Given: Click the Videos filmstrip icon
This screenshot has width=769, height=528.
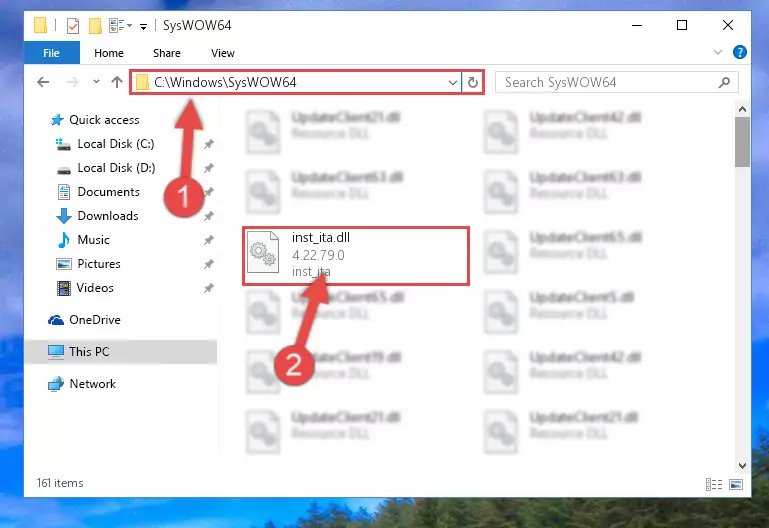Looking at the screenshot, I should [x=63, y=288].
